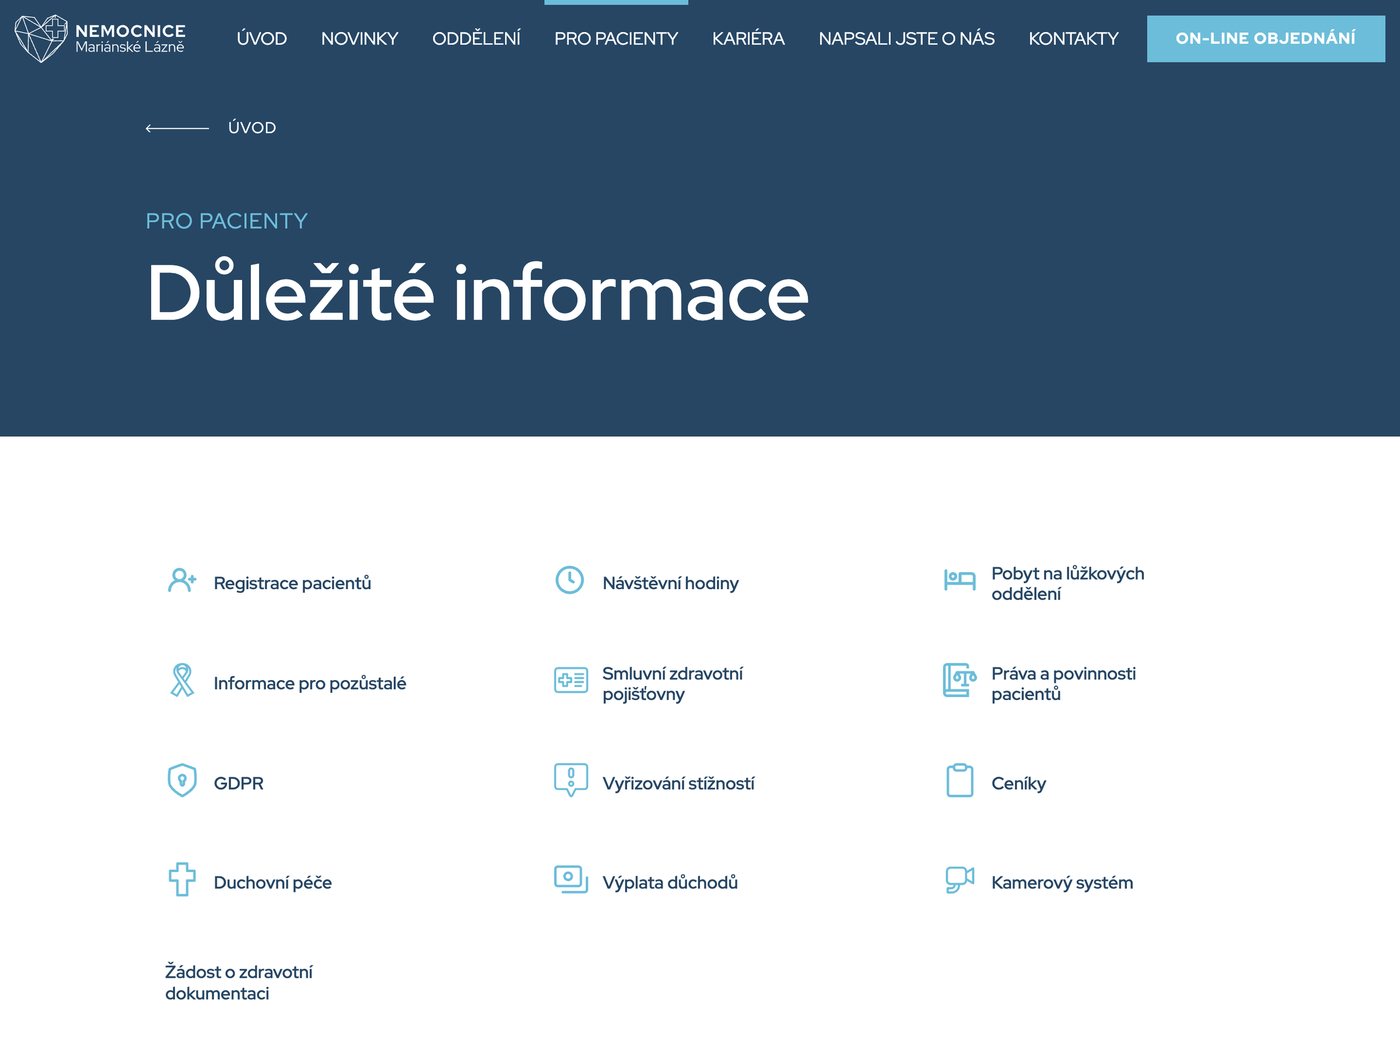
Task: Click the GDPR shield icon
Action: click(x=182, y=780)
